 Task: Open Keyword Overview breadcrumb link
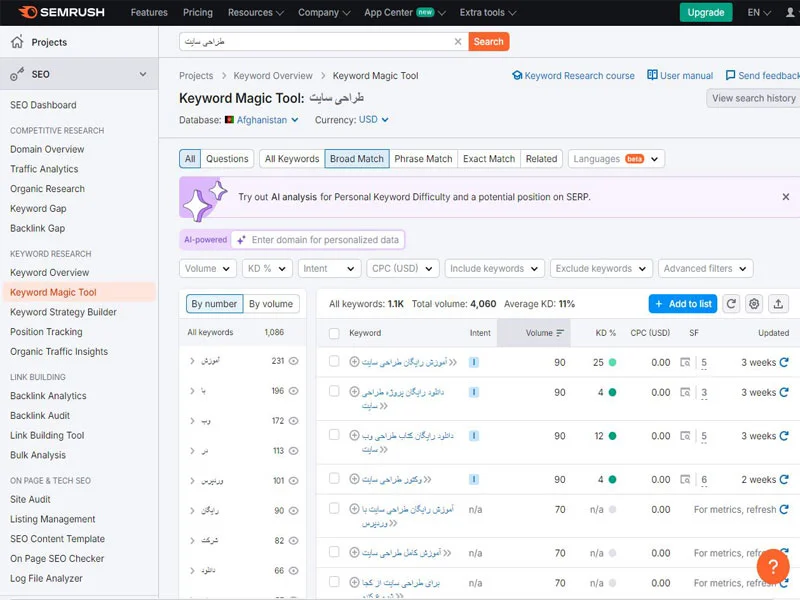click(273, 76)
